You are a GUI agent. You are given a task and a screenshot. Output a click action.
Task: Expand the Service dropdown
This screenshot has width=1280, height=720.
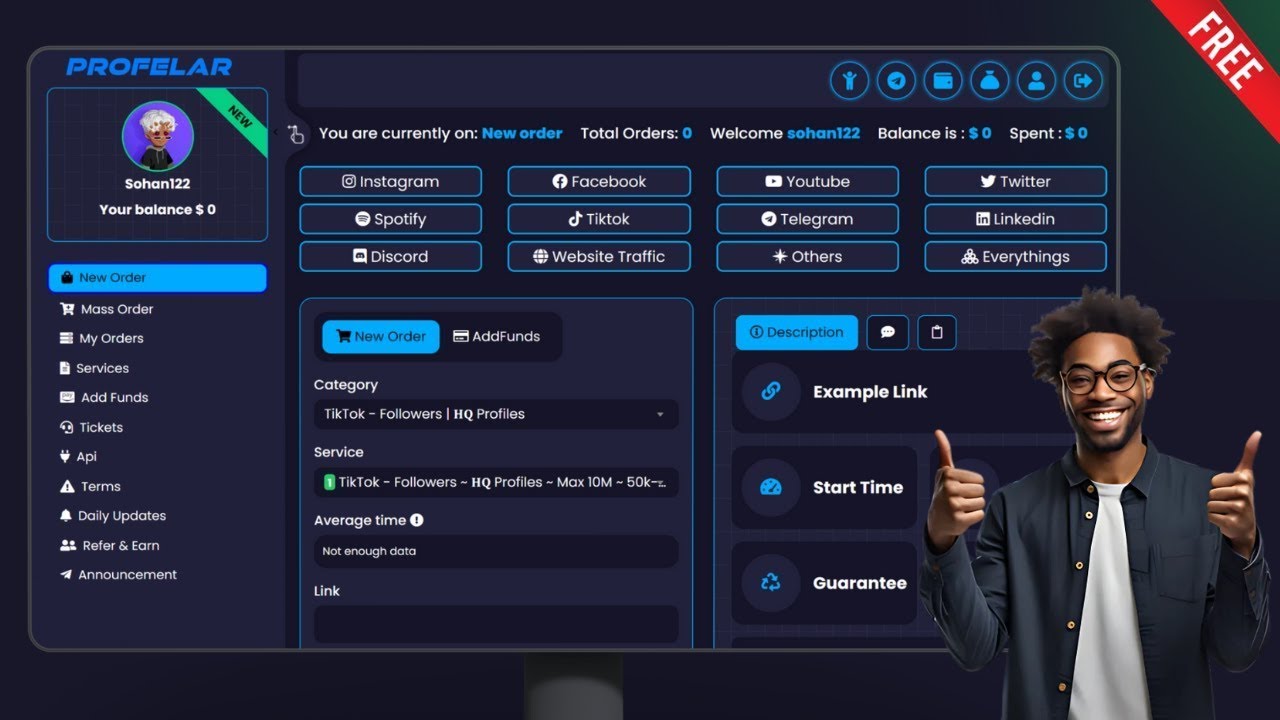pos(496,482)
